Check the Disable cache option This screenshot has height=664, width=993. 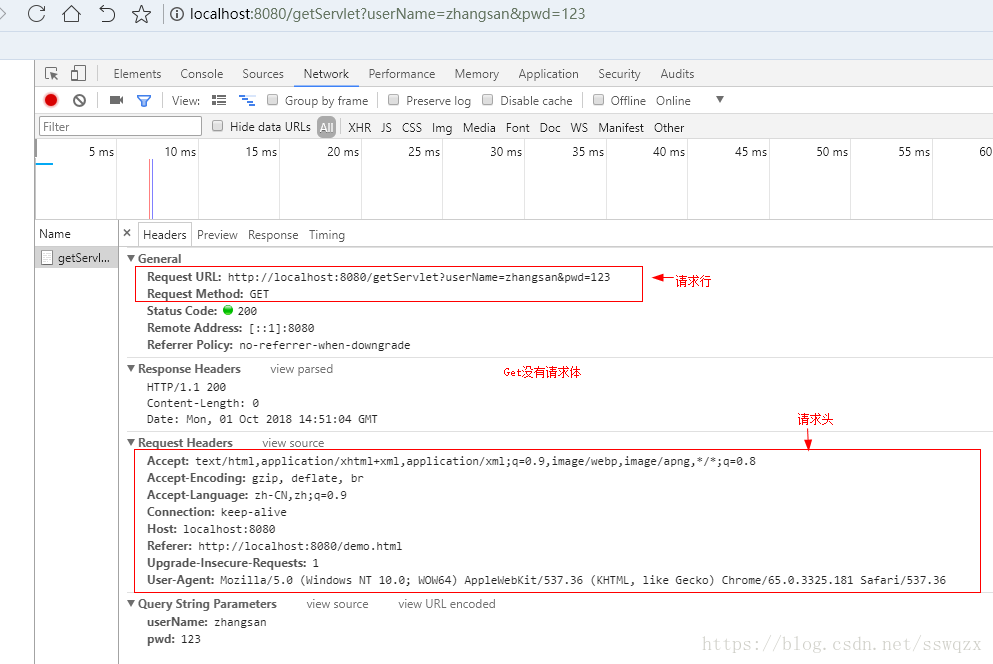[488, 100]
